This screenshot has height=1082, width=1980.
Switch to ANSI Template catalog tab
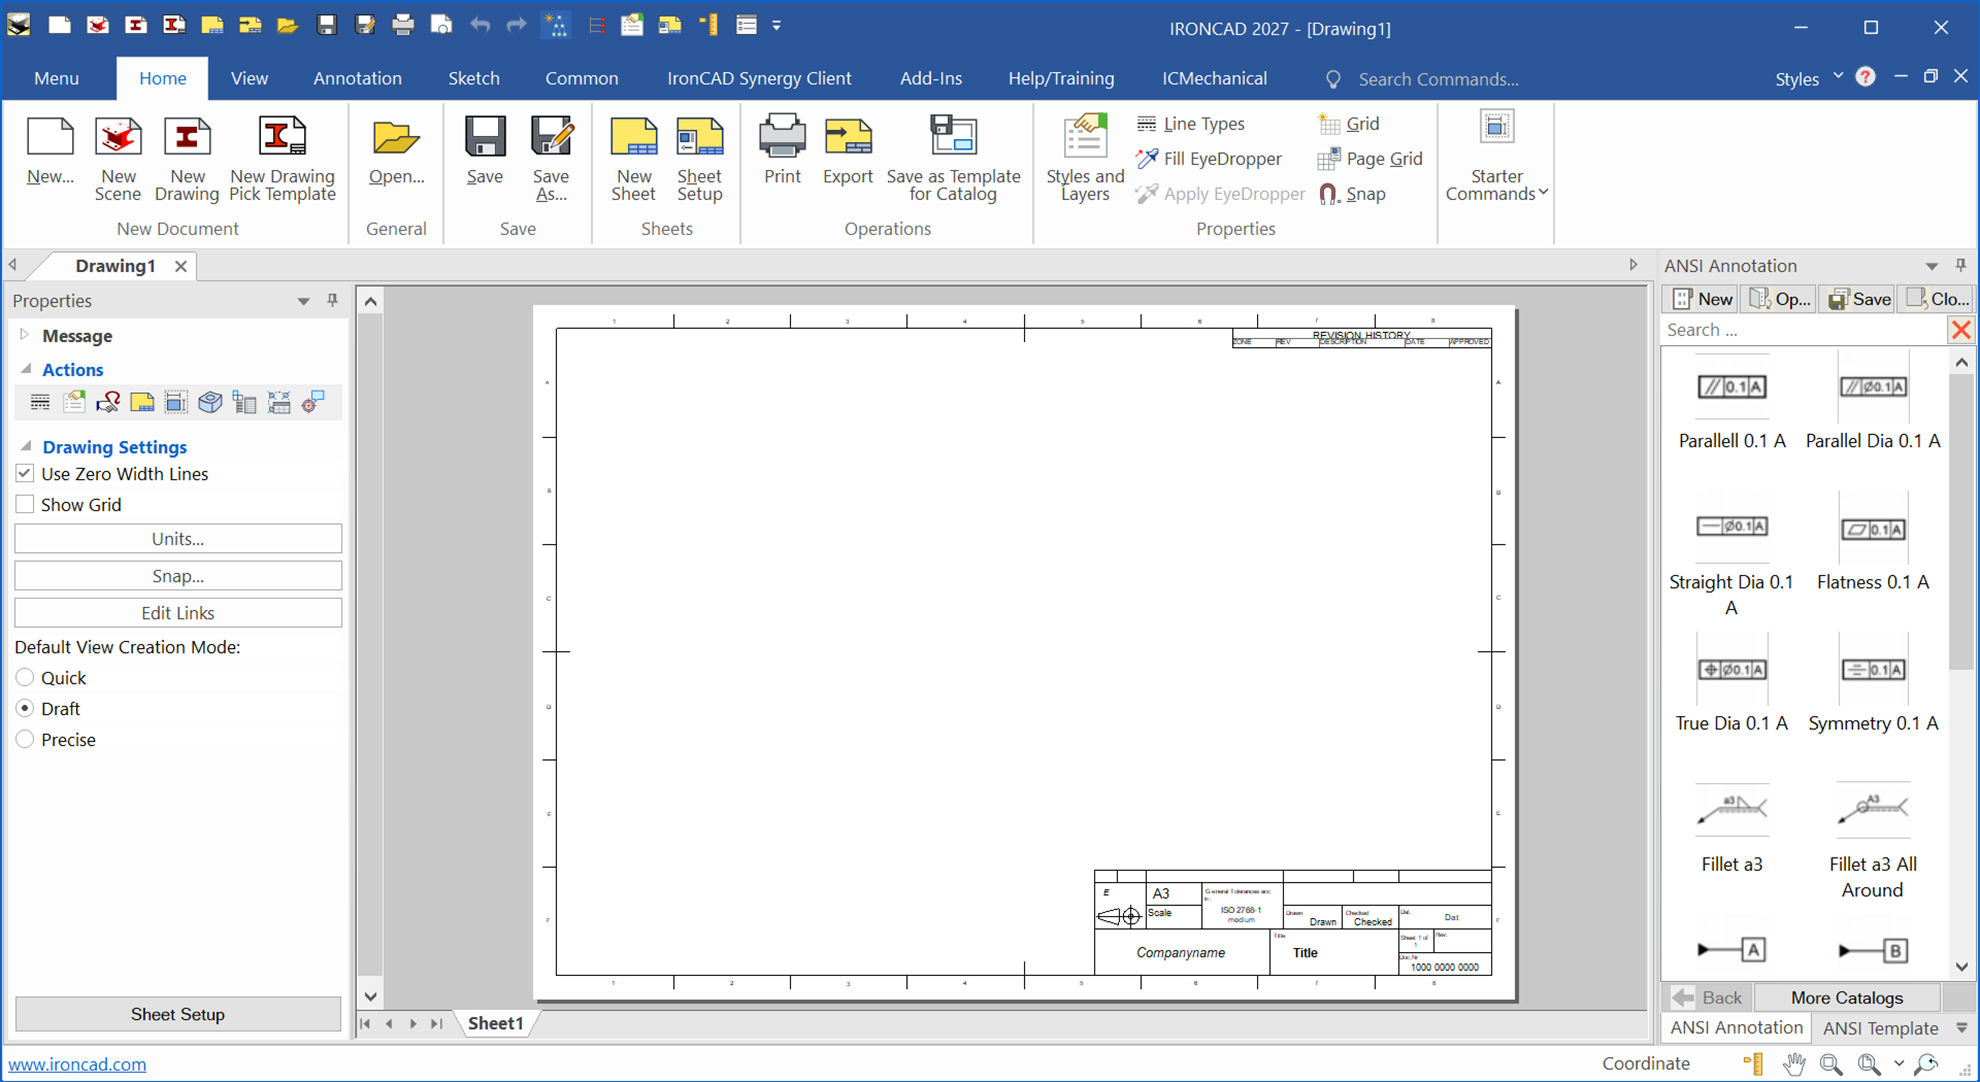pyautogui.click(x=1880, y=1028)
